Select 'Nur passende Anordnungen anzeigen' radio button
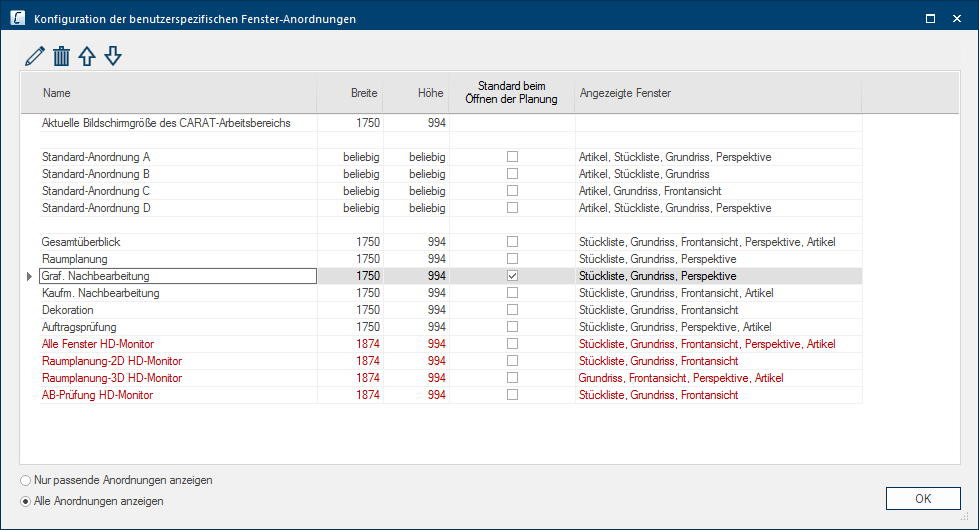Image resolution: width=979 pixels, height=530 pixels. point(26,480)
